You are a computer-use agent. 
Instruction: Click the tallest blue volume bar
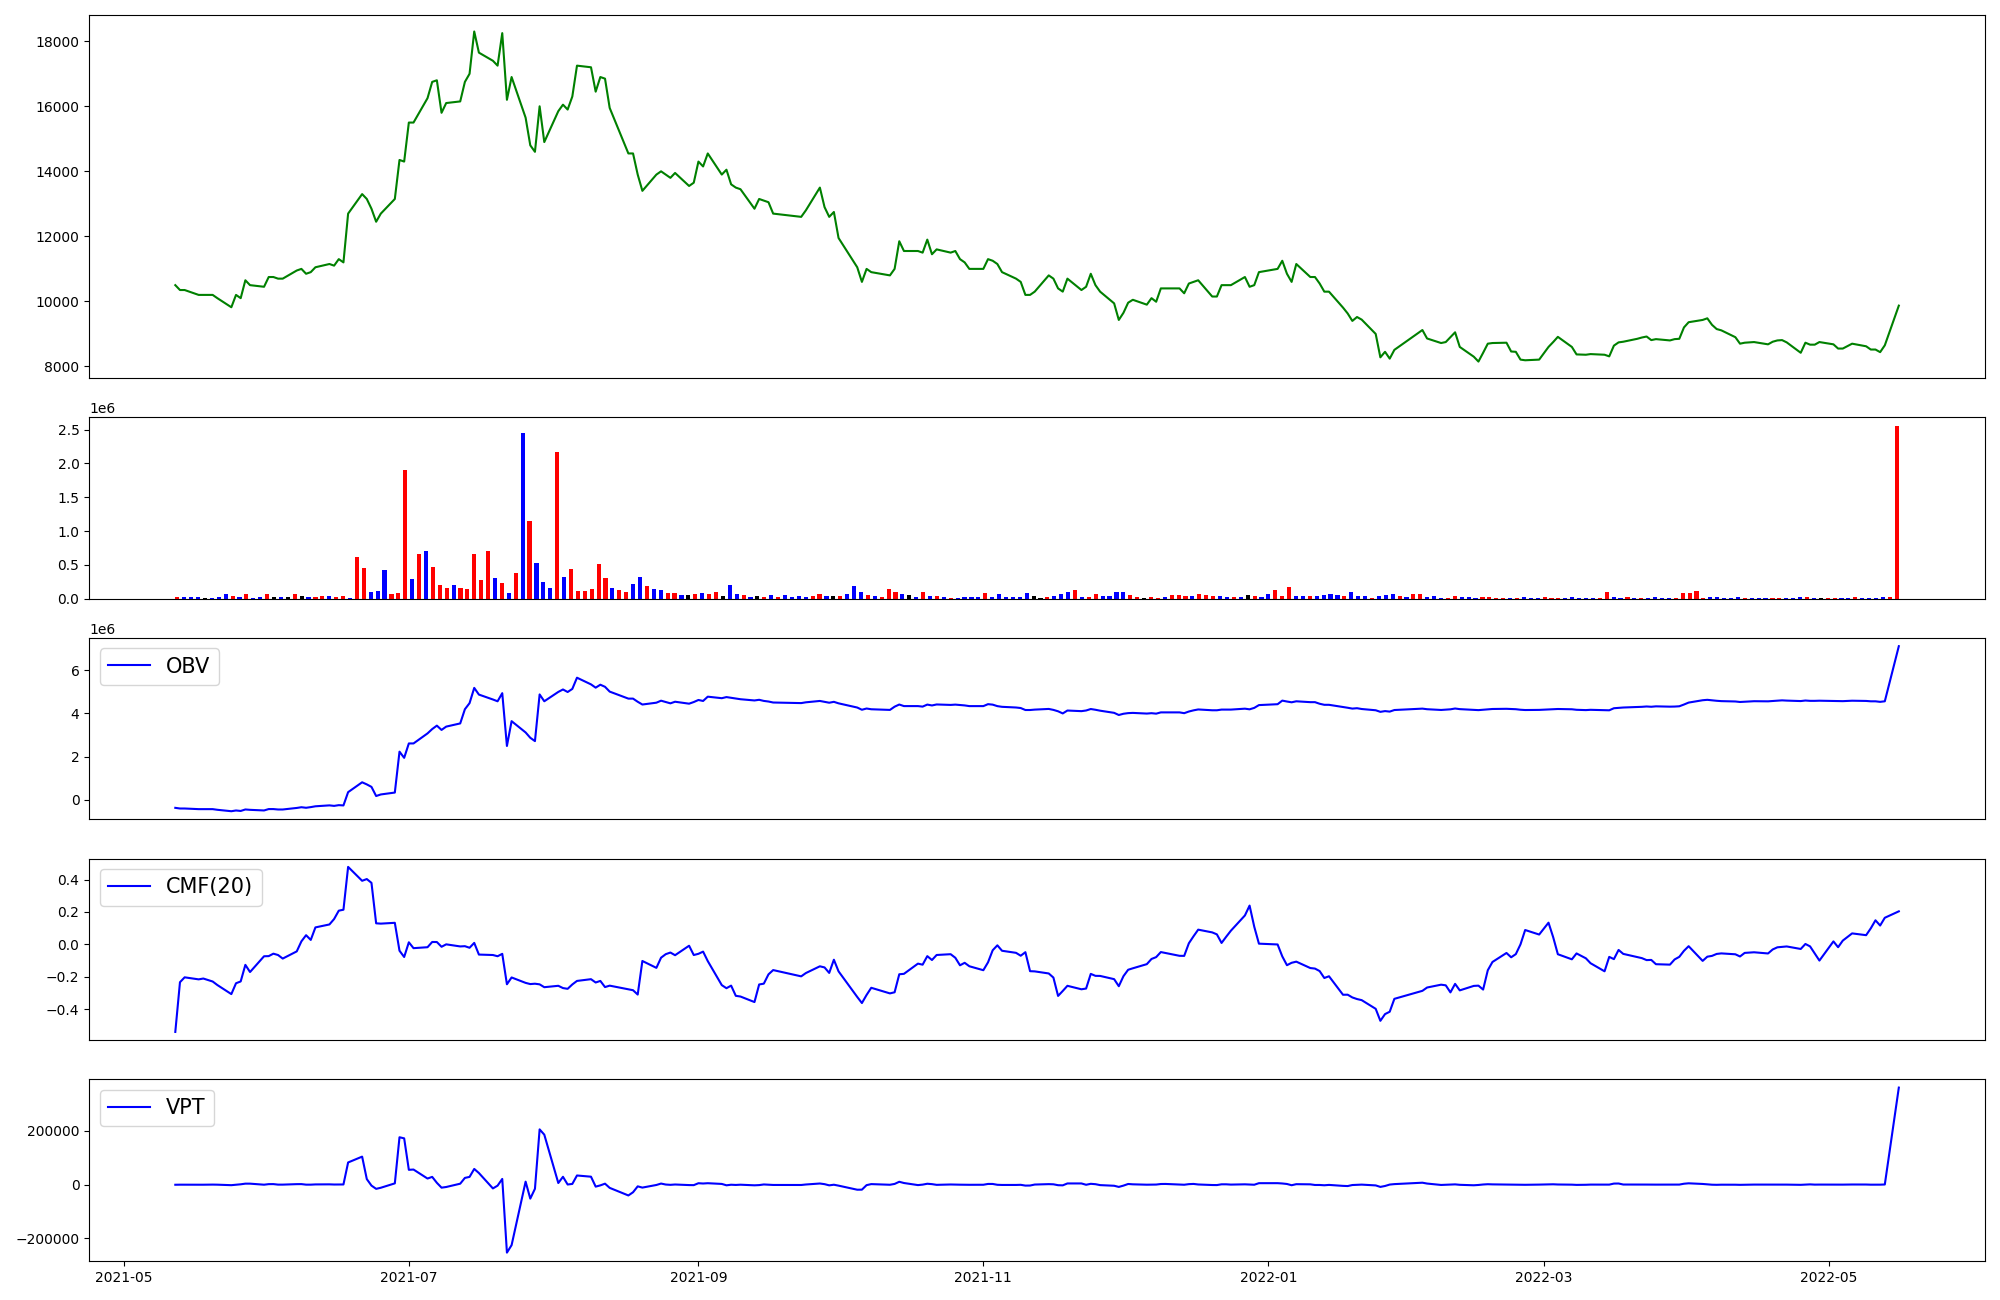(523, 515)
